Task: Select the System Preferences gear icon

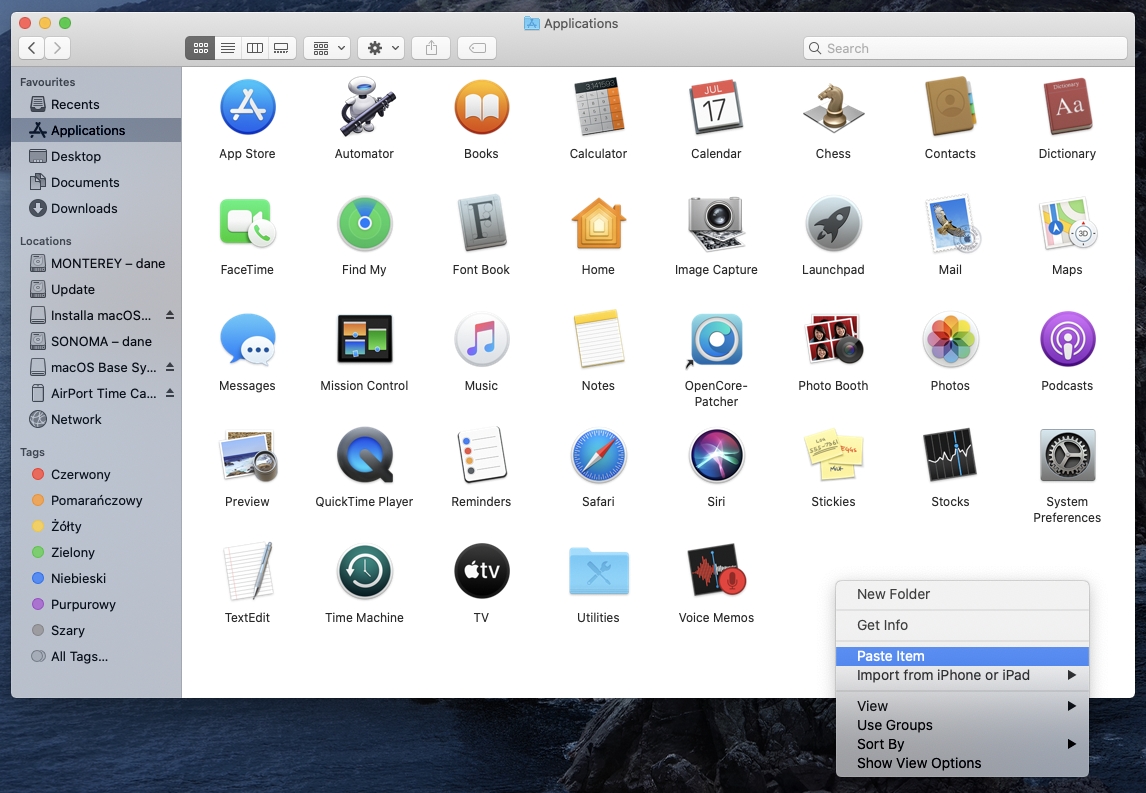Action: [x=1068, y=455]
